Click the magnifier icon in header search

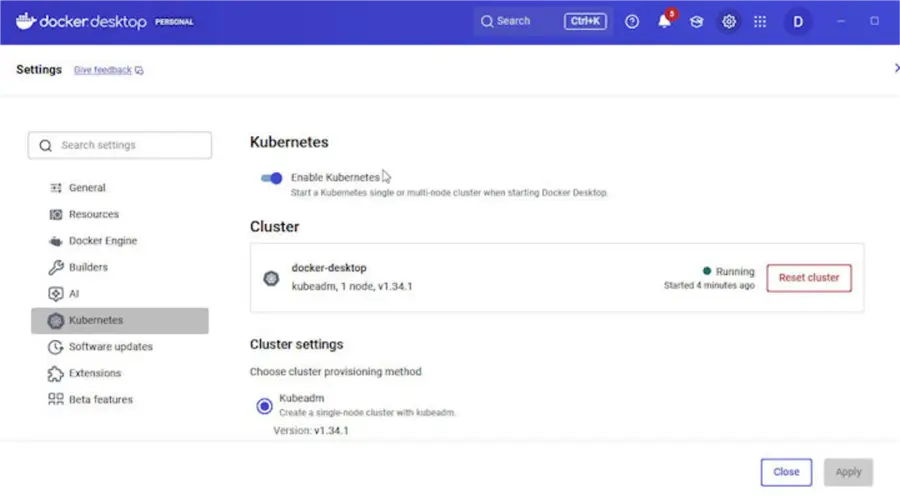pyautogui.click(x=487, y=21)
